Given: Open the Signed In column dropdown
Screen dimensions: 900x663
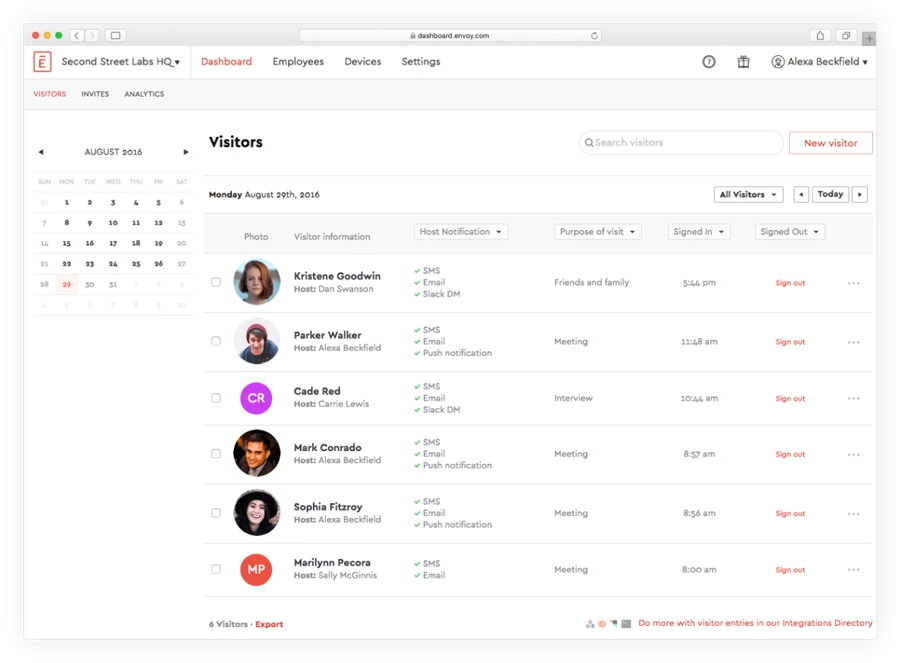Looking at the screenshot, I should tap(699, 232).
